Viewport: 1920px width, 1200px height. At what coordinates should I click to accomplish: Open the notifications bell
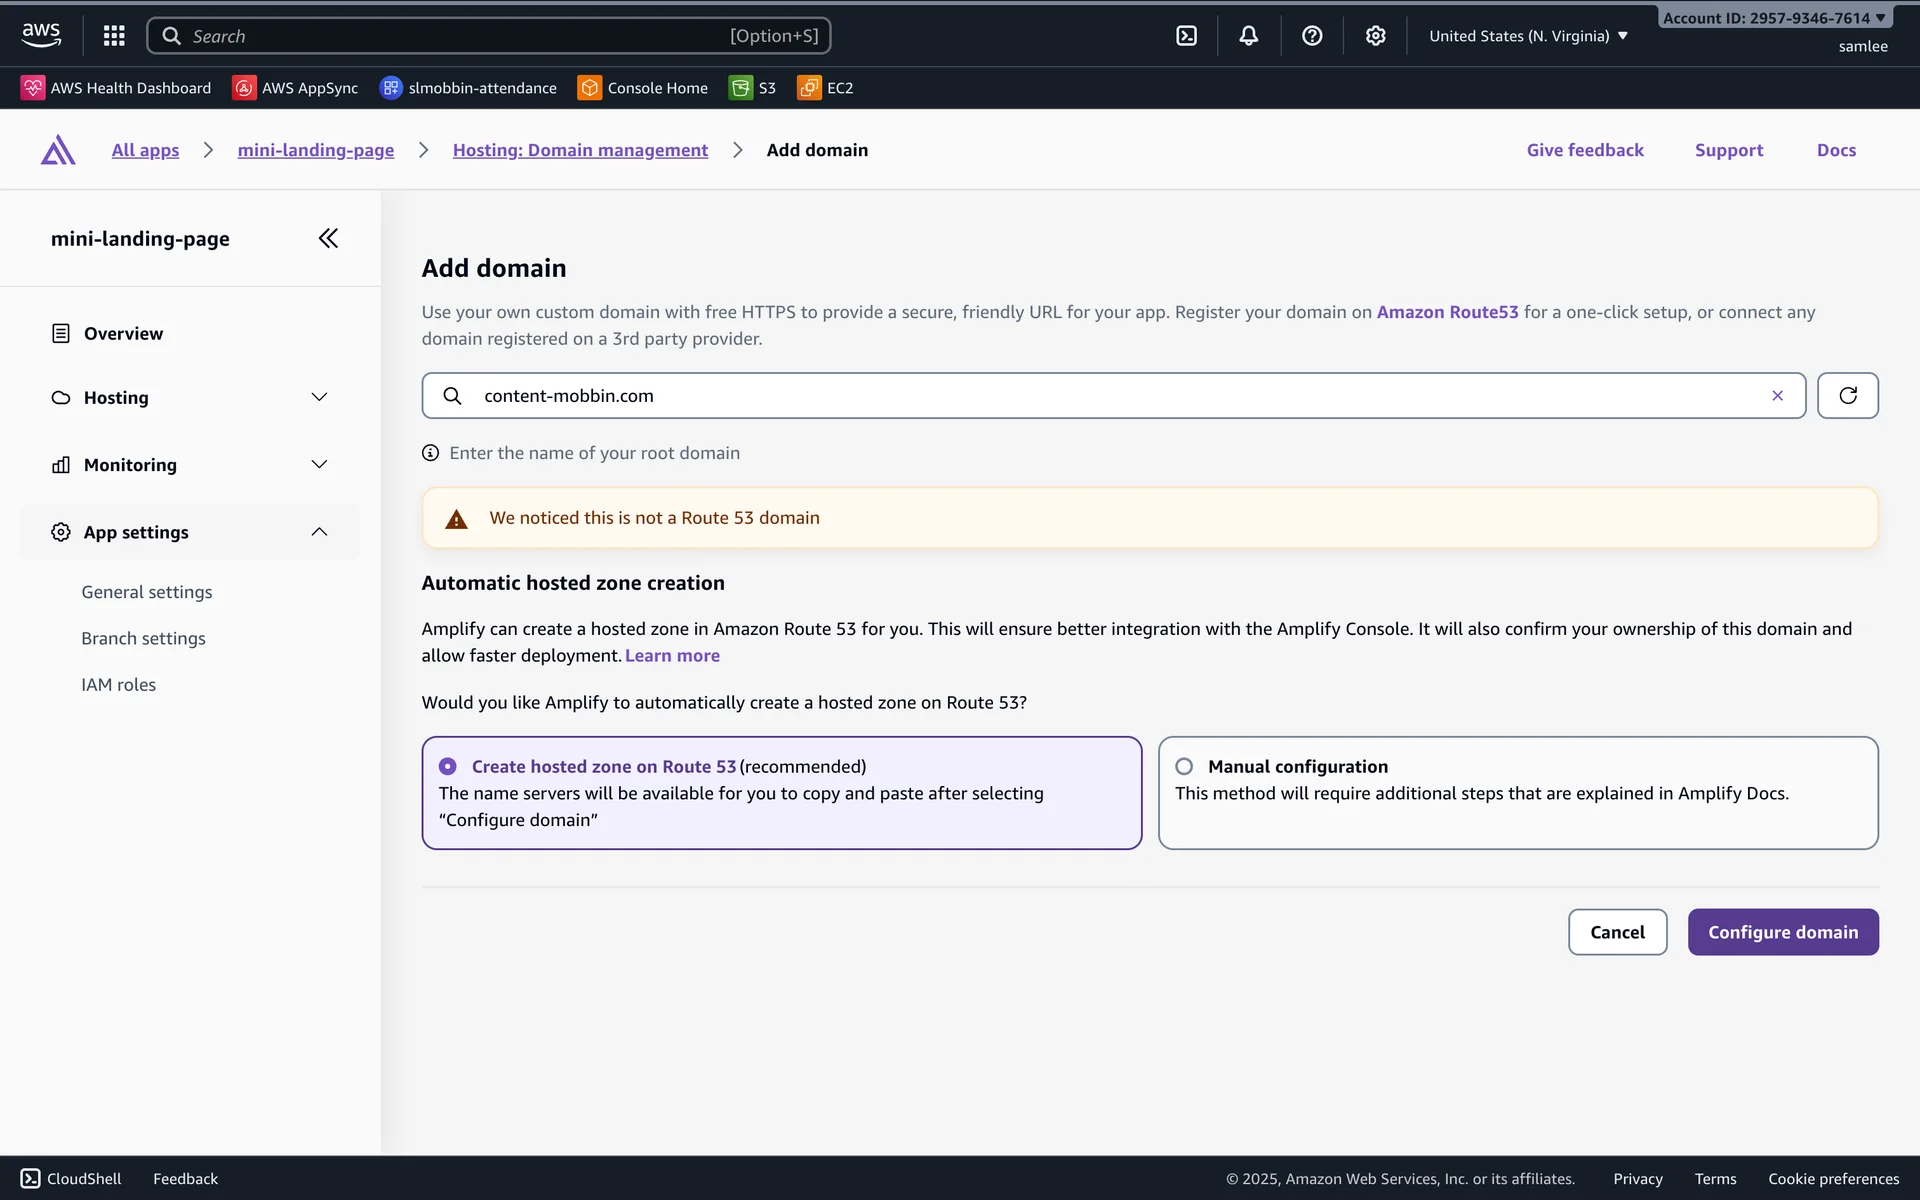coord(1248,36)
